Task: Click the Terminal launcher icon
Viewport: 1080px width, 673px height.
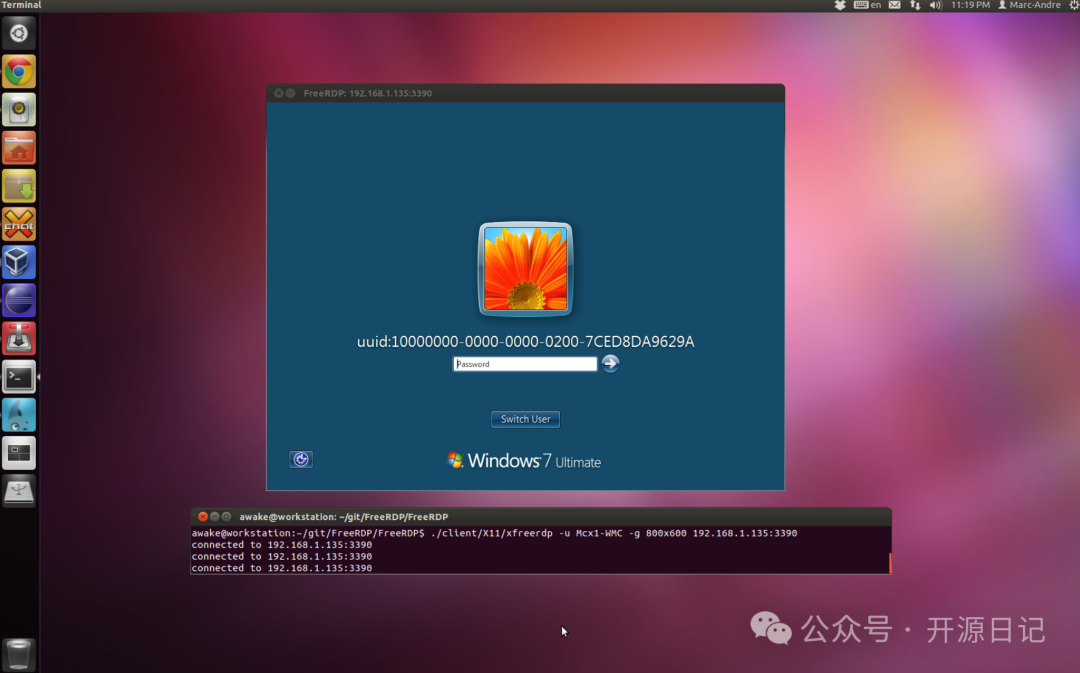Action: click(19, 377)
